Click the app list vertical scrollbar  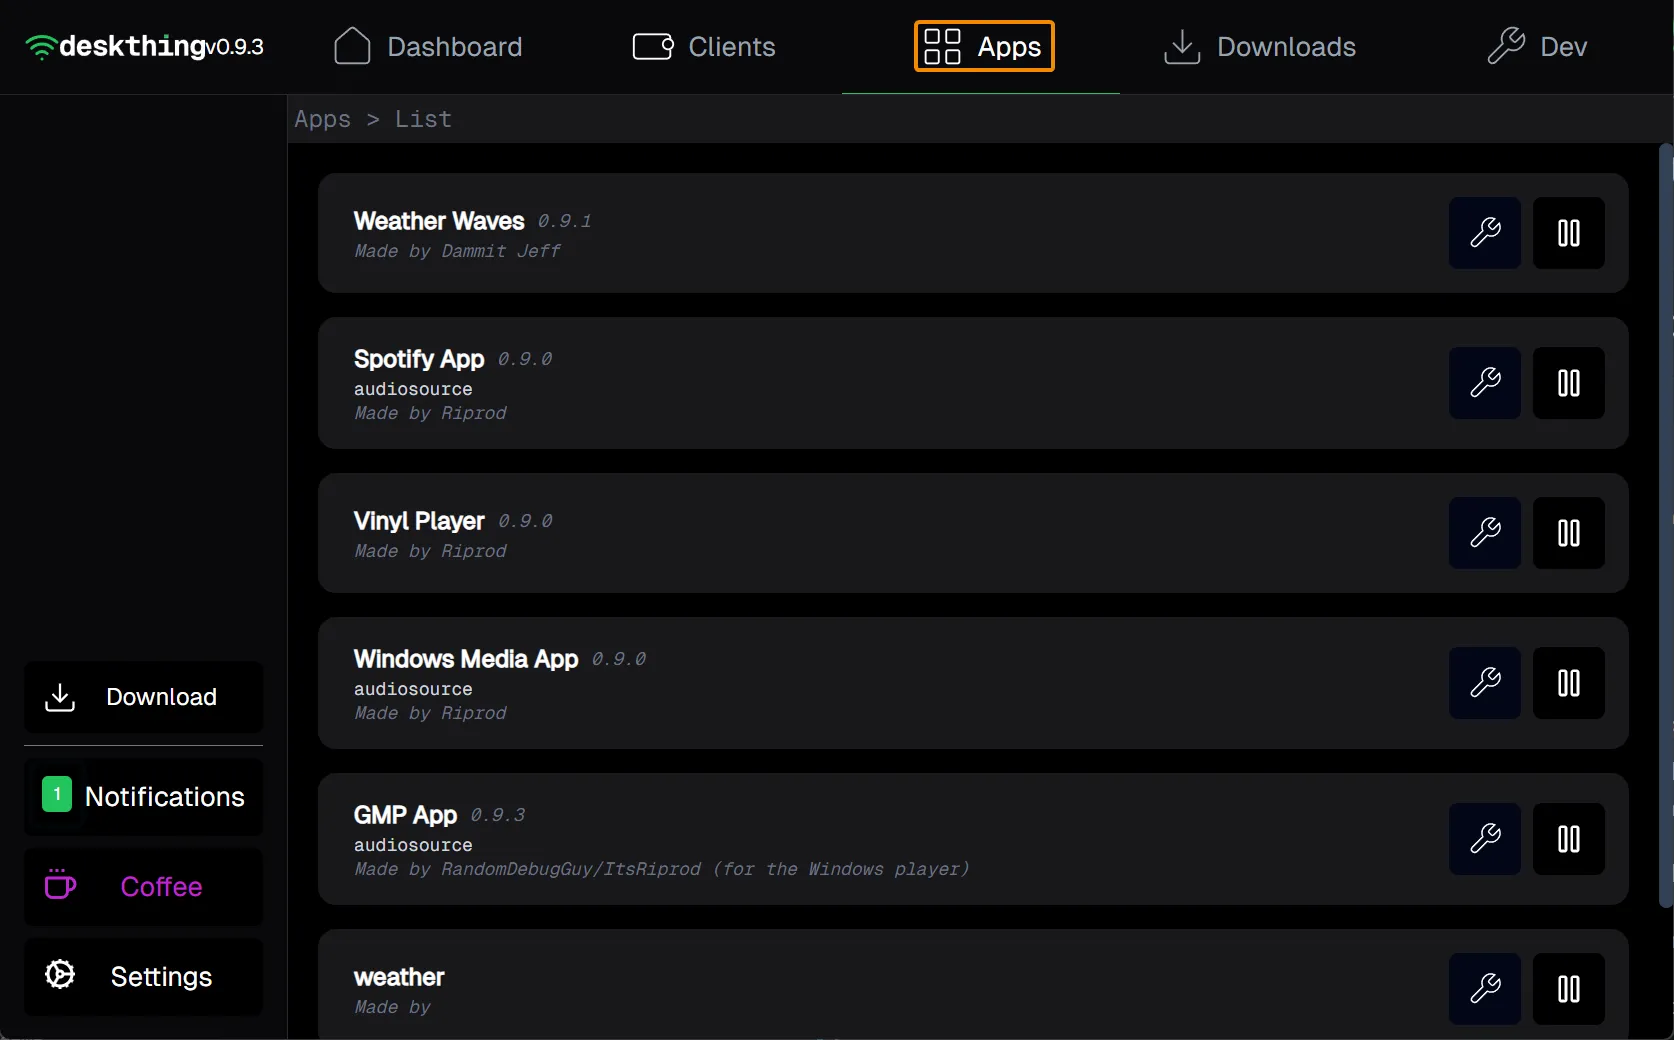(1665, 526)
